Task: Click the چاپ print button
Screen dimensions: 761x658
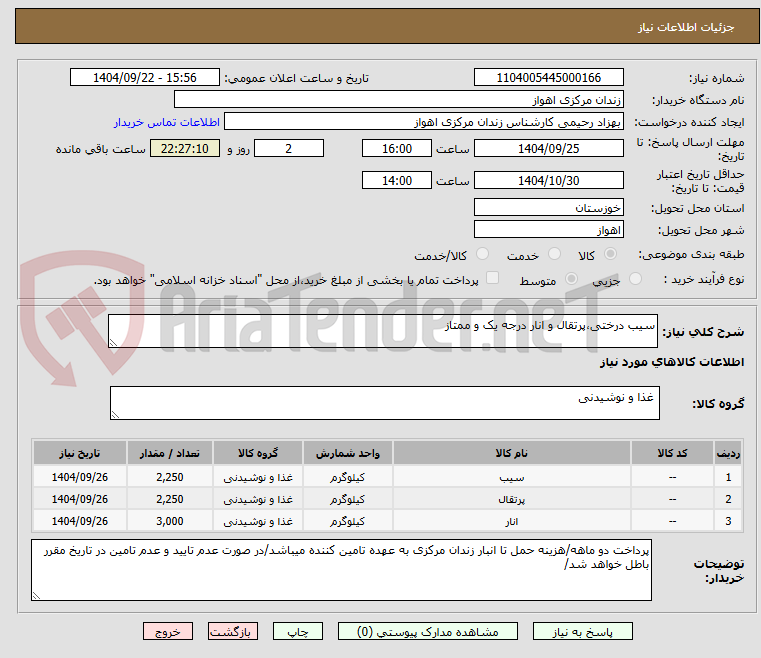Action: [298, 631]
